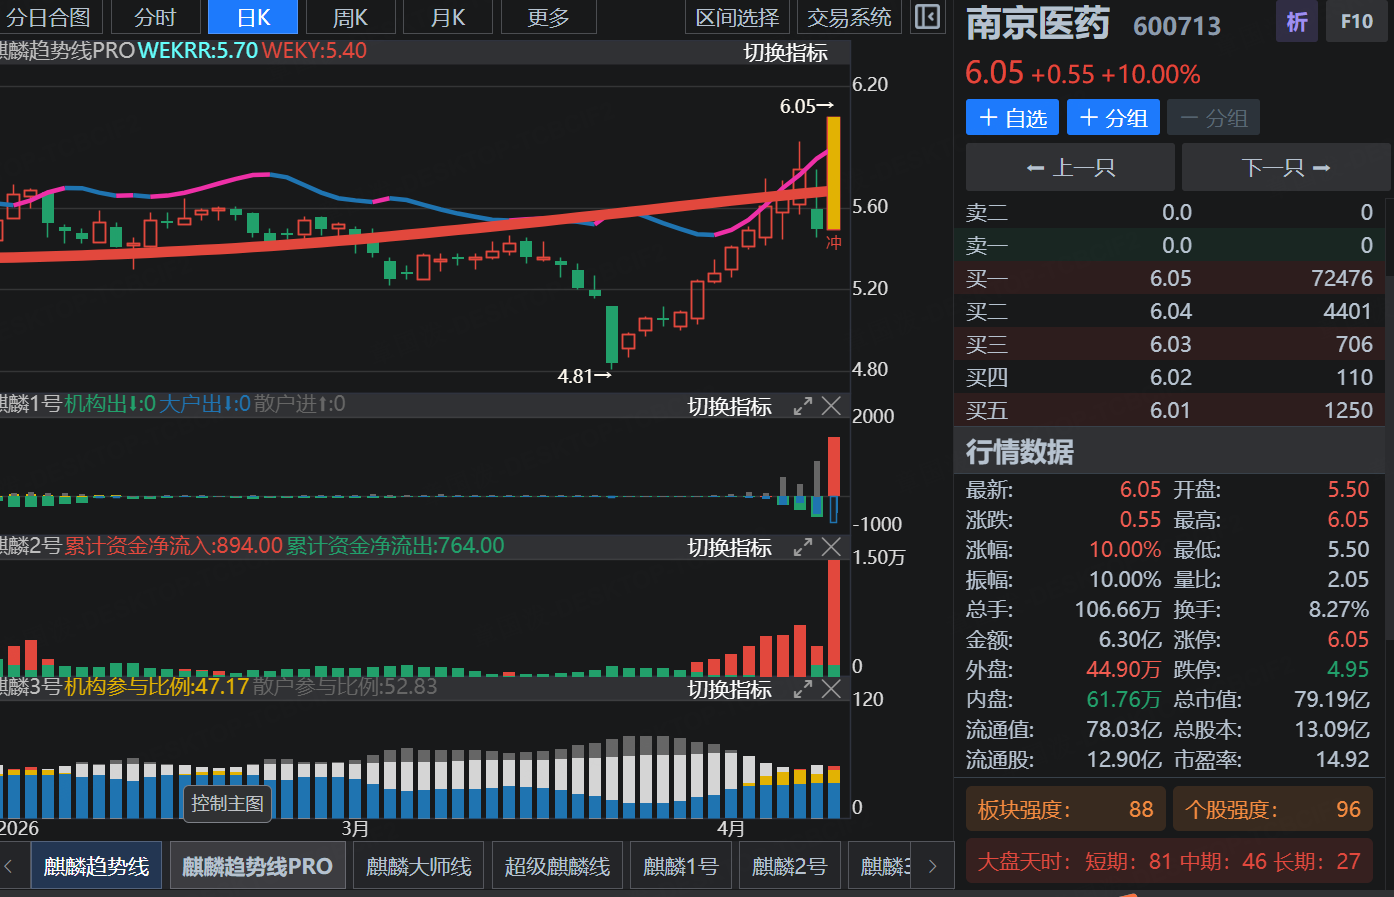The image size is (1394, 897).
Task: Expand the 麒麟1号 indicator panel
Action: coord(802,406)
